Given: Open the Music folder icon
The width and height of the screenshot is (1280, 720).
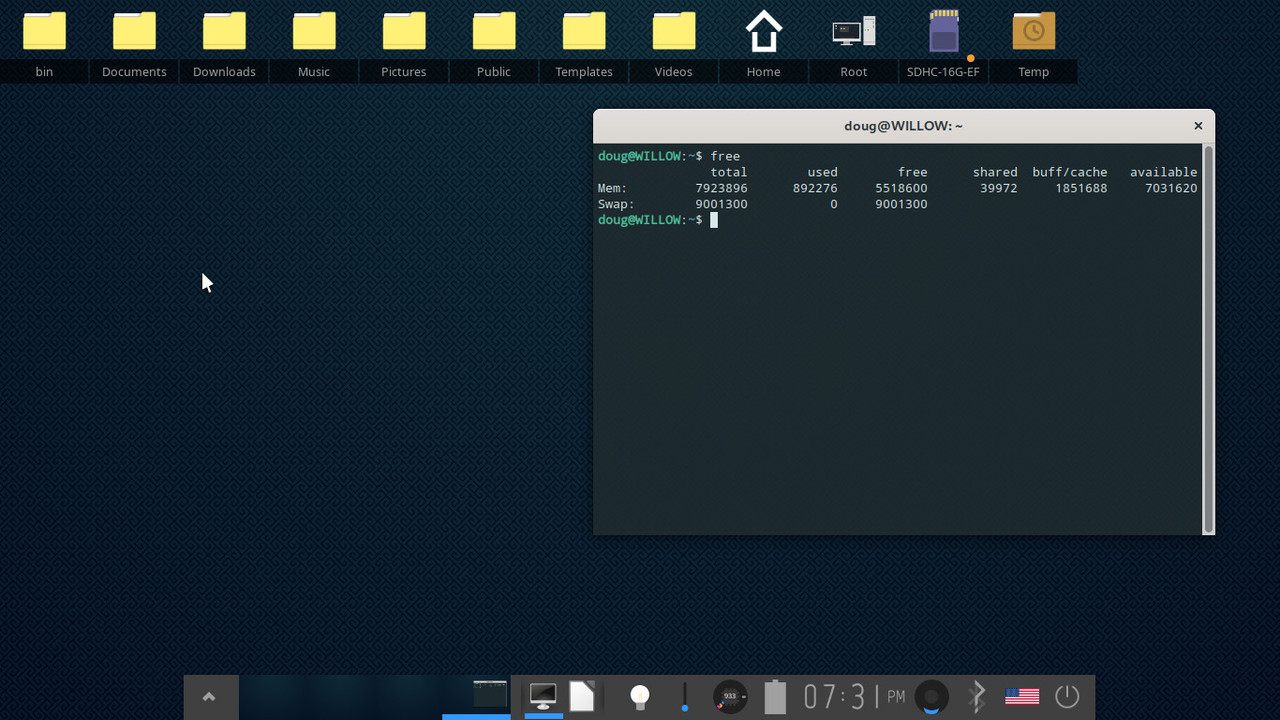Looking at the screenshot, I should (x=314, y=31).
